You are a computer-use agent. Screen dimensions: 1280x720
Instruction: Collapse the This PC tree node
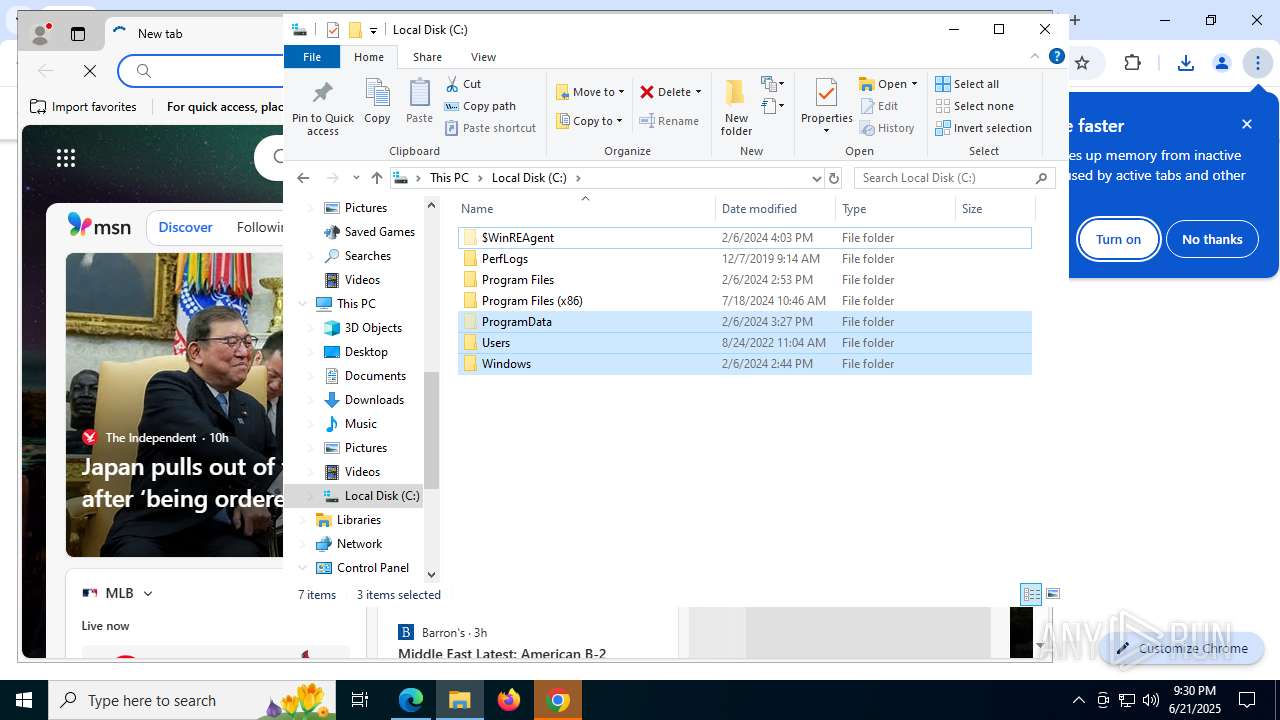303,304
